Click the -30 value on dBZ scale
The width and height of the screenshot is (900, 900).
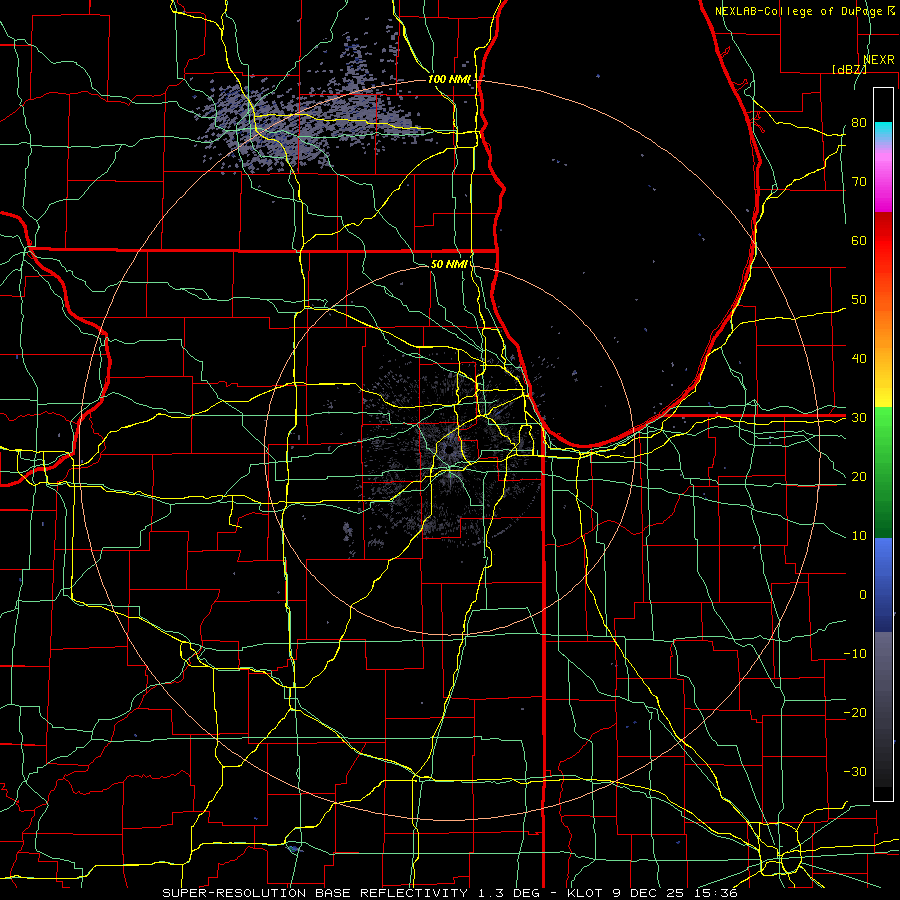tap(855, 771)
